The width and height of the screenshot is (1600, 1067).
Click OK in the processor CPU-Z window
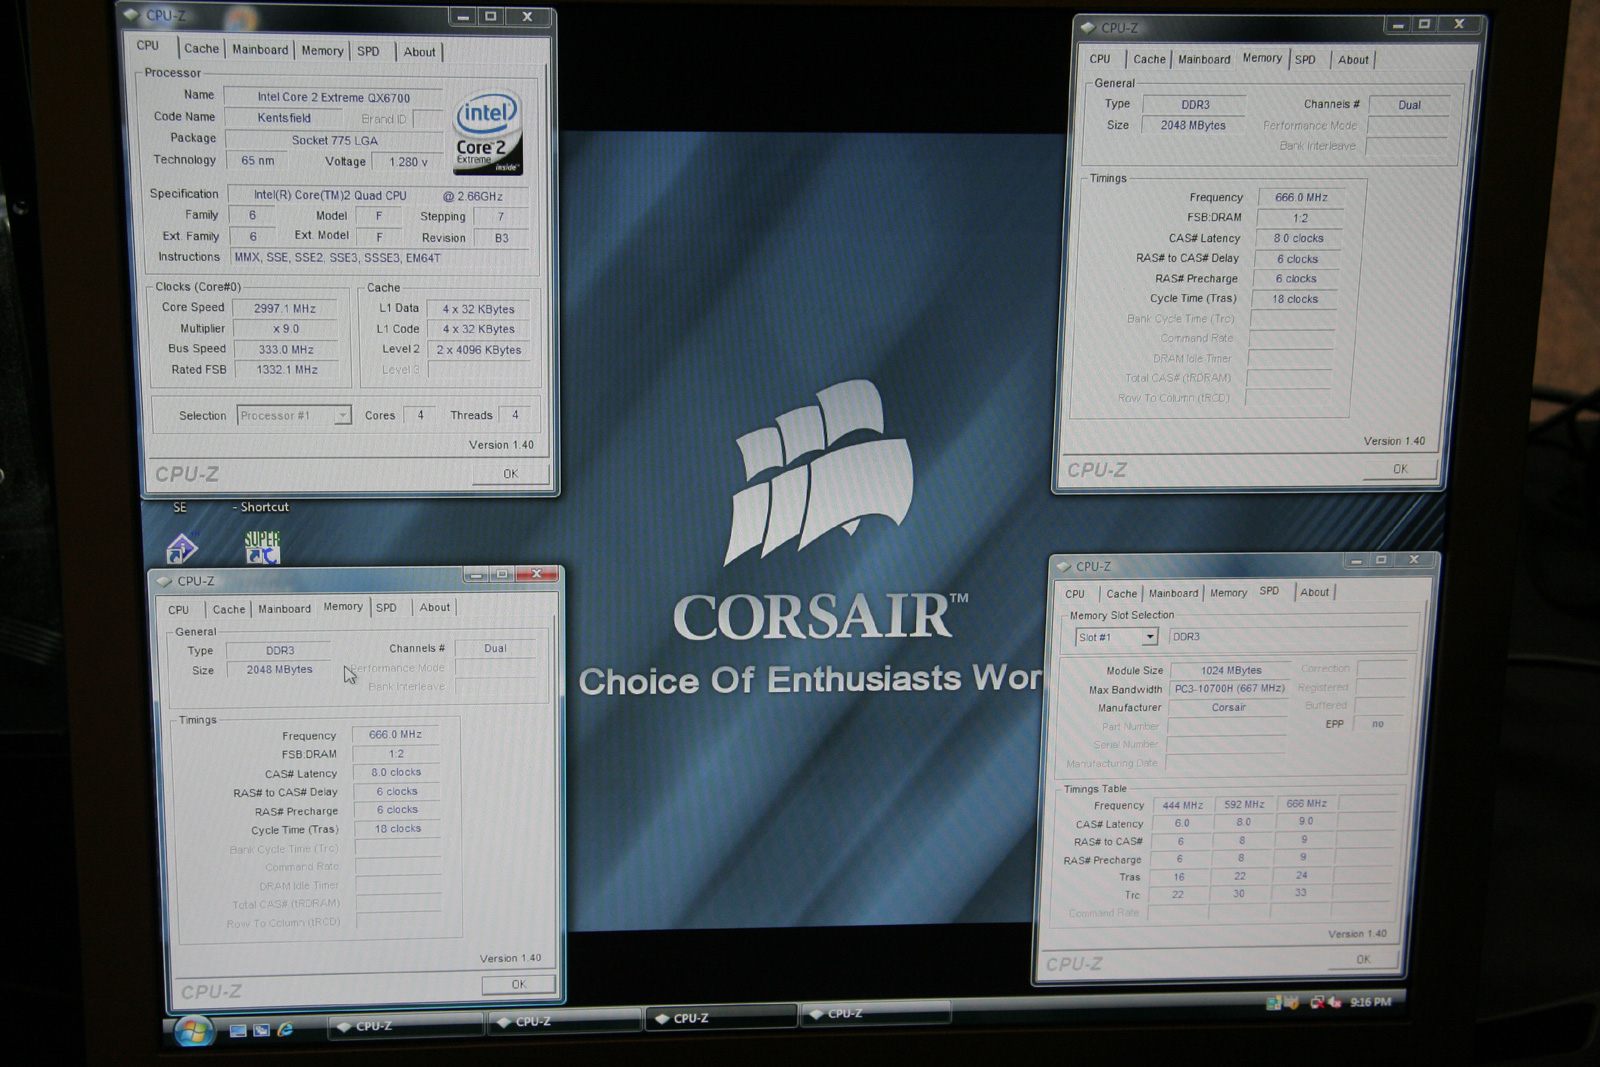511,474
